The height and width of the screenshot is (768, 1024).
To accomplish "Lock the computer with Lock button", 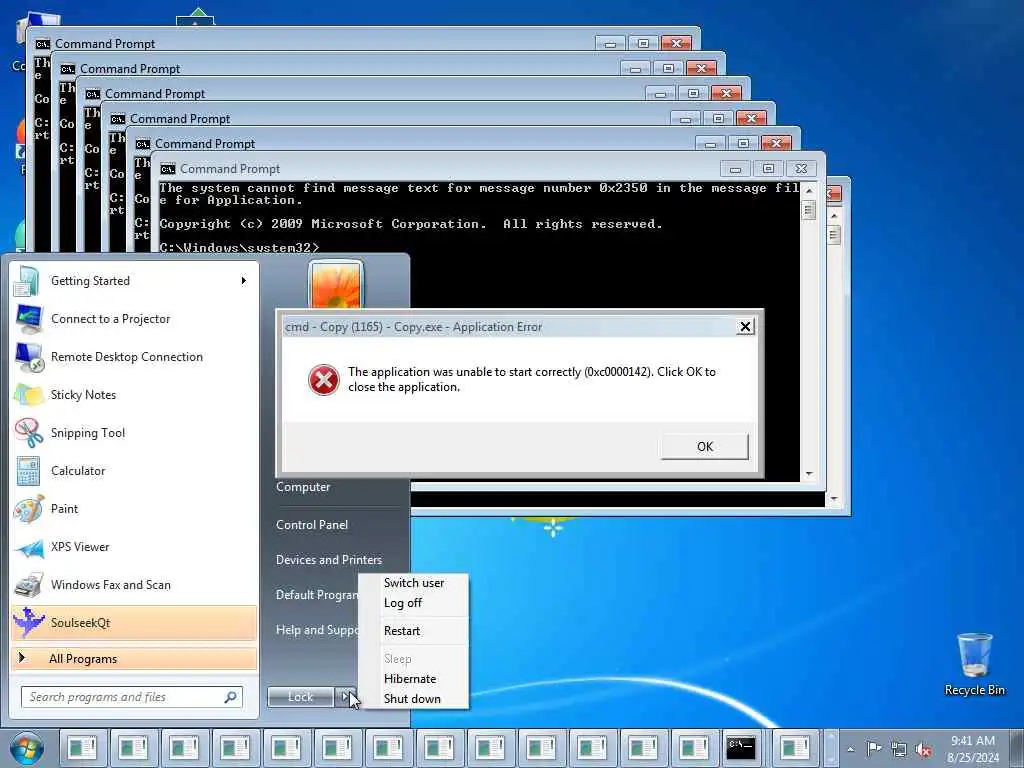I will click(x=300, y=697).
